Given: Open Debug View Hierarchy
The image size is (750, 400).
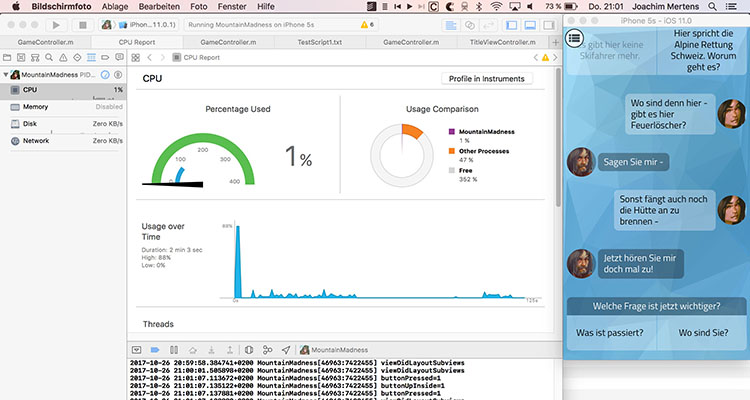Looking at the screenshot, I should point(249,350).
